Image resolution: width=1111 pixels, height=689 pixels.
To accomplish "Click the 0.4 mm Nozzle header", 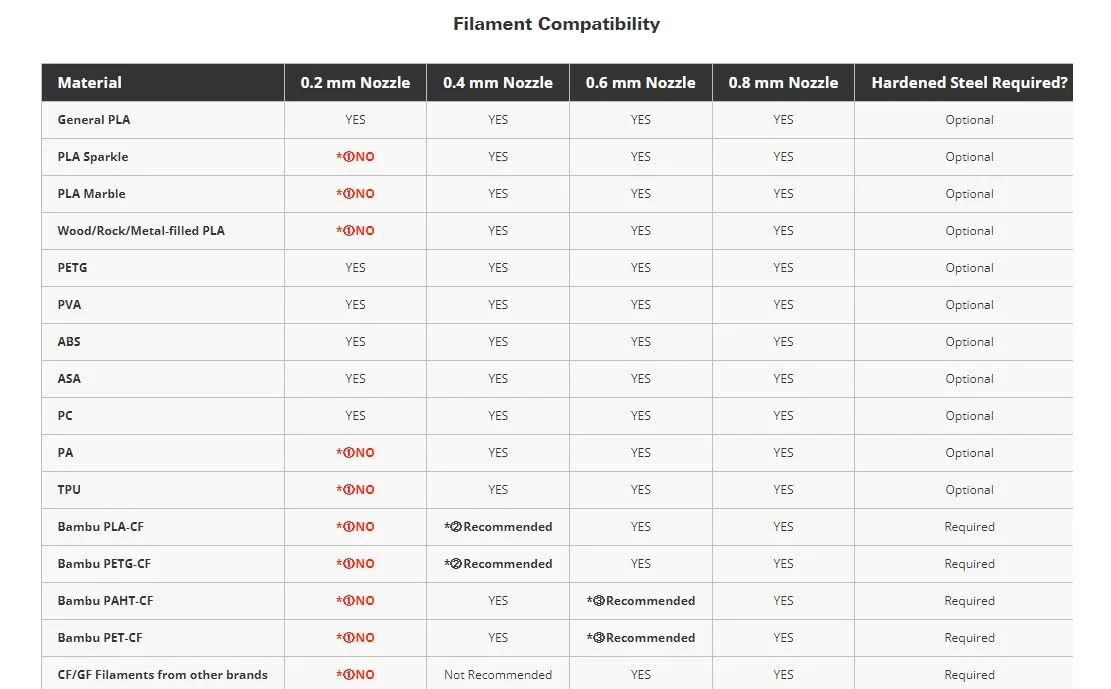I will 498,83.
